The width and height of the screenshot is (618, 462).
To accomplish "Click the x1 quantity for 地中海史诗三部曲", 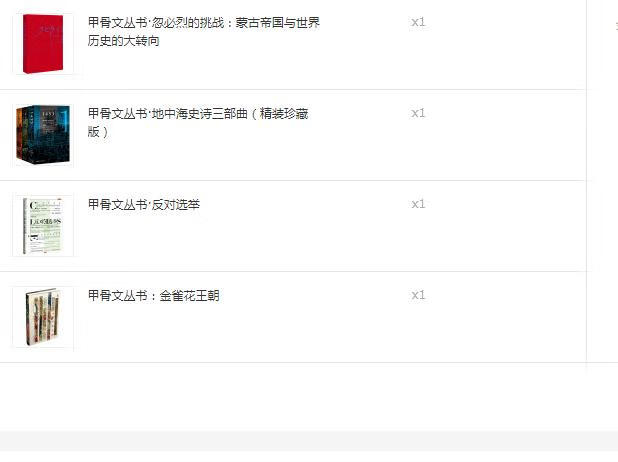I will tap(418, 113).
